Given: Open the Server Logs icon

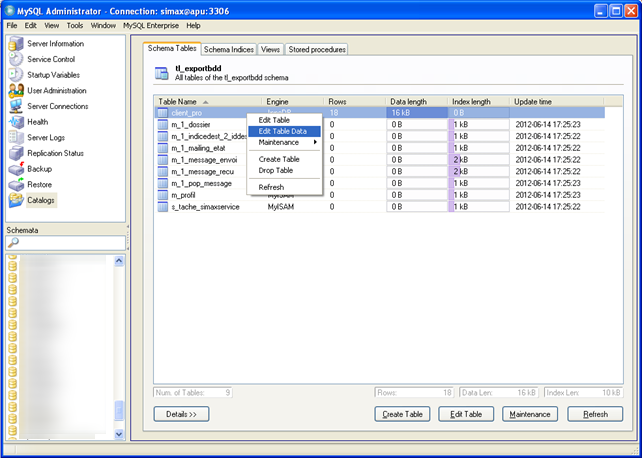Looking at the screenshot, I should (16, 138).
